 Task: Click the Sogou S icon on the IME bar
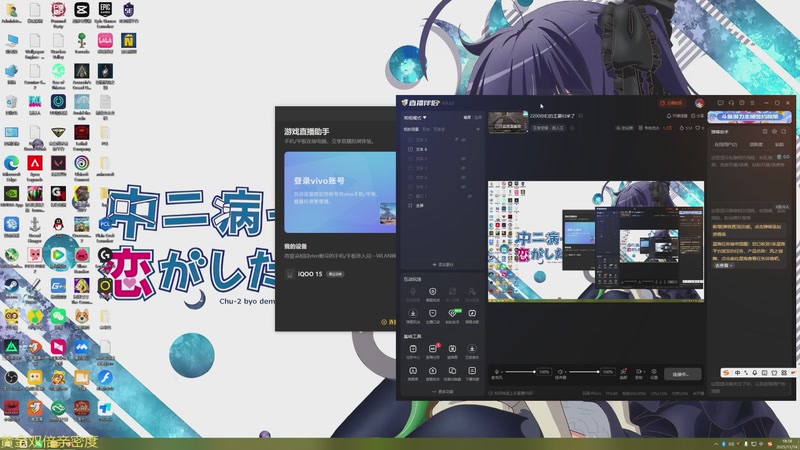[x=726, y=373]
